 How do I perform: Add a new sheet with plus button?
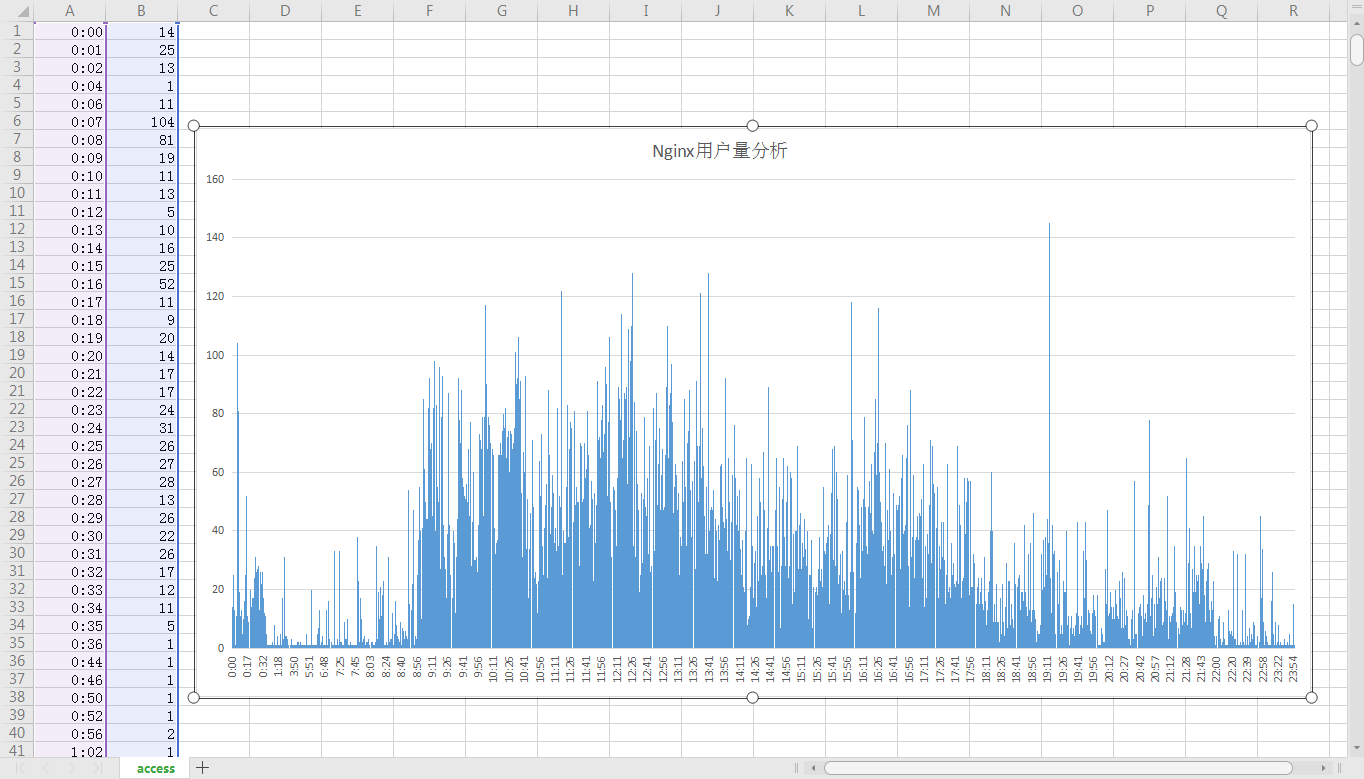(x=203, y=768)
